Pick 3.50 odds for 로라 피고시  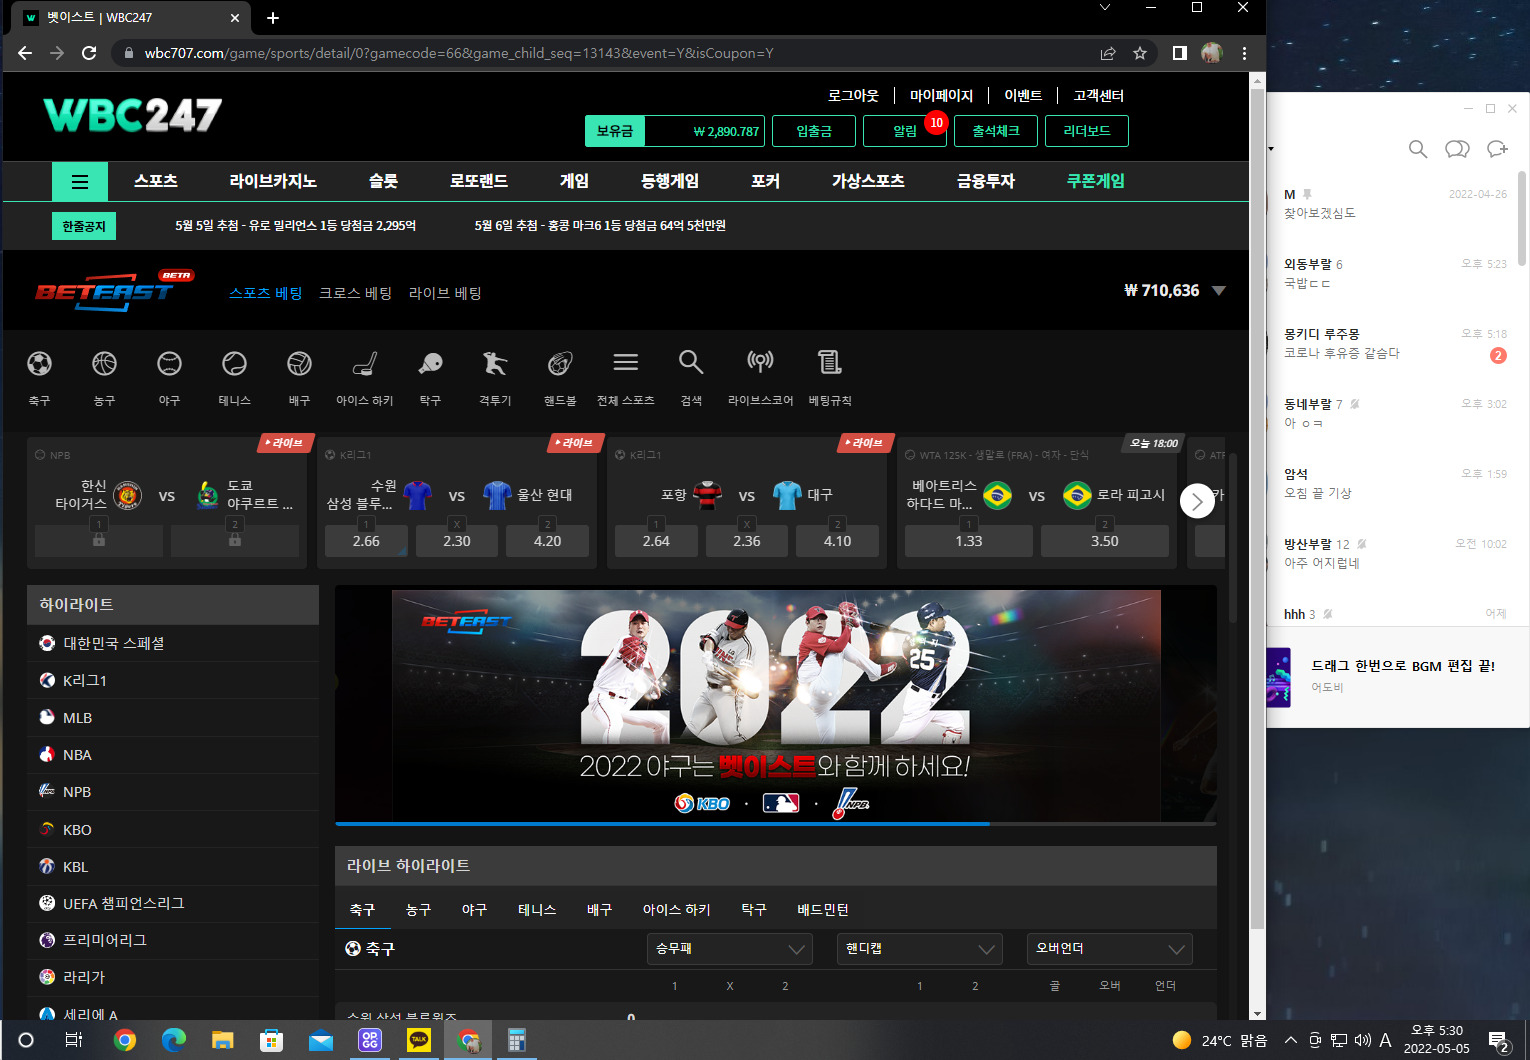pyautogui.click(x=1105, y=541)
